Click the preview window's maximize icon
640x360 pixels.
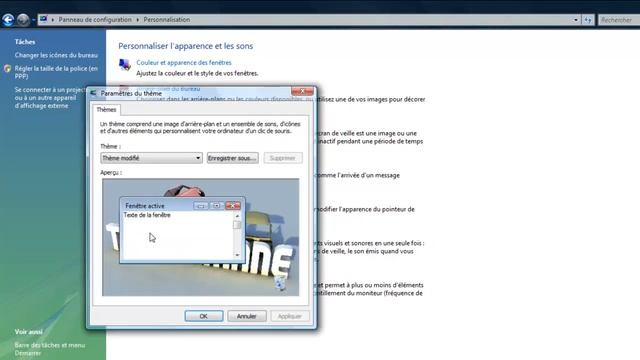(x=216, y=206)
